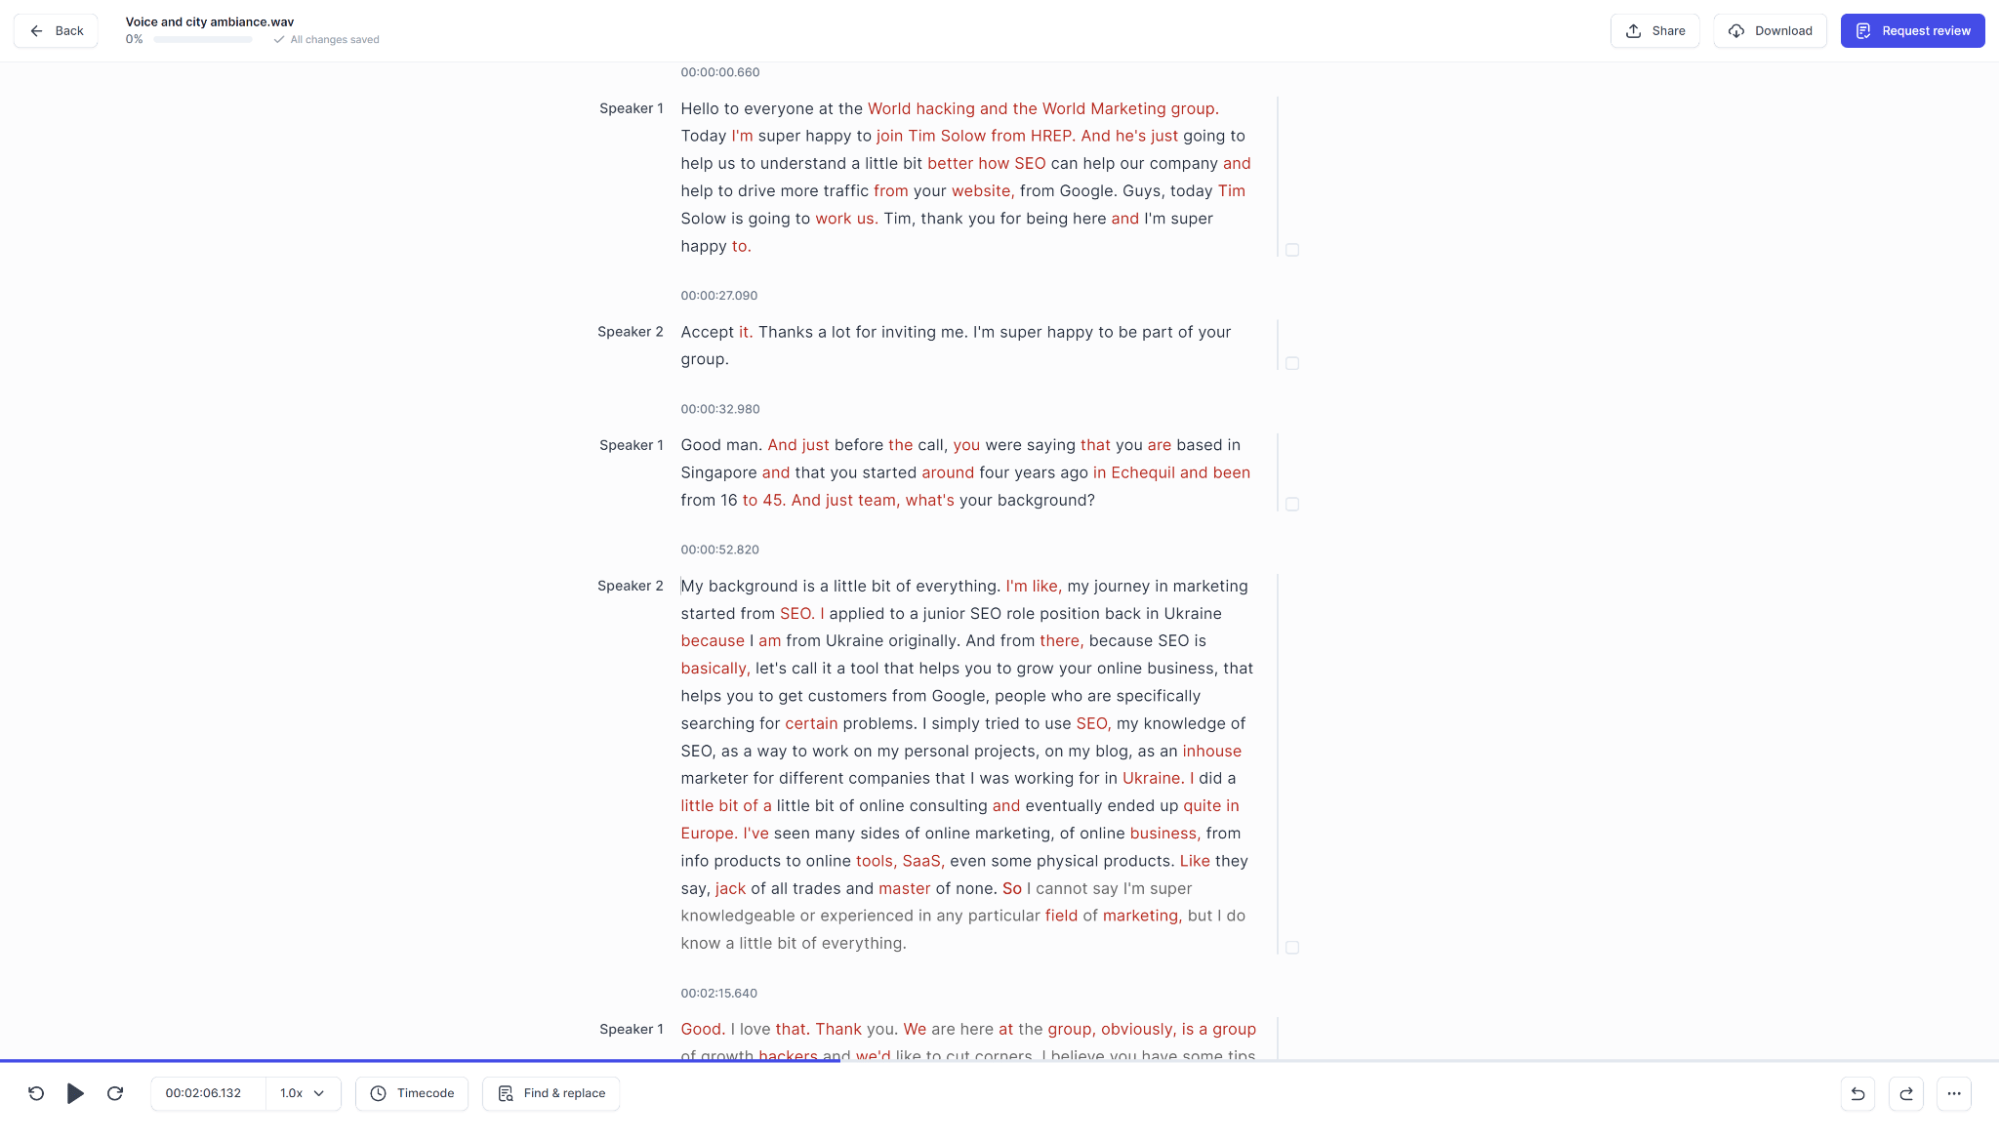Toggle checkbox next to Speaker 1 intro segment
The image size is (1999, 1125).
point(1291,249)
